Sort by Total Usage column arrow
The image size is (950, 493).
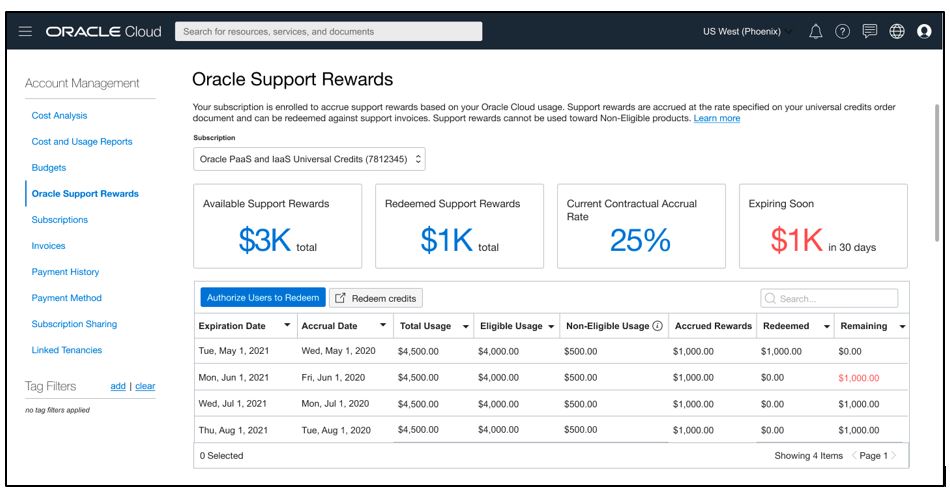click(465, 326)
